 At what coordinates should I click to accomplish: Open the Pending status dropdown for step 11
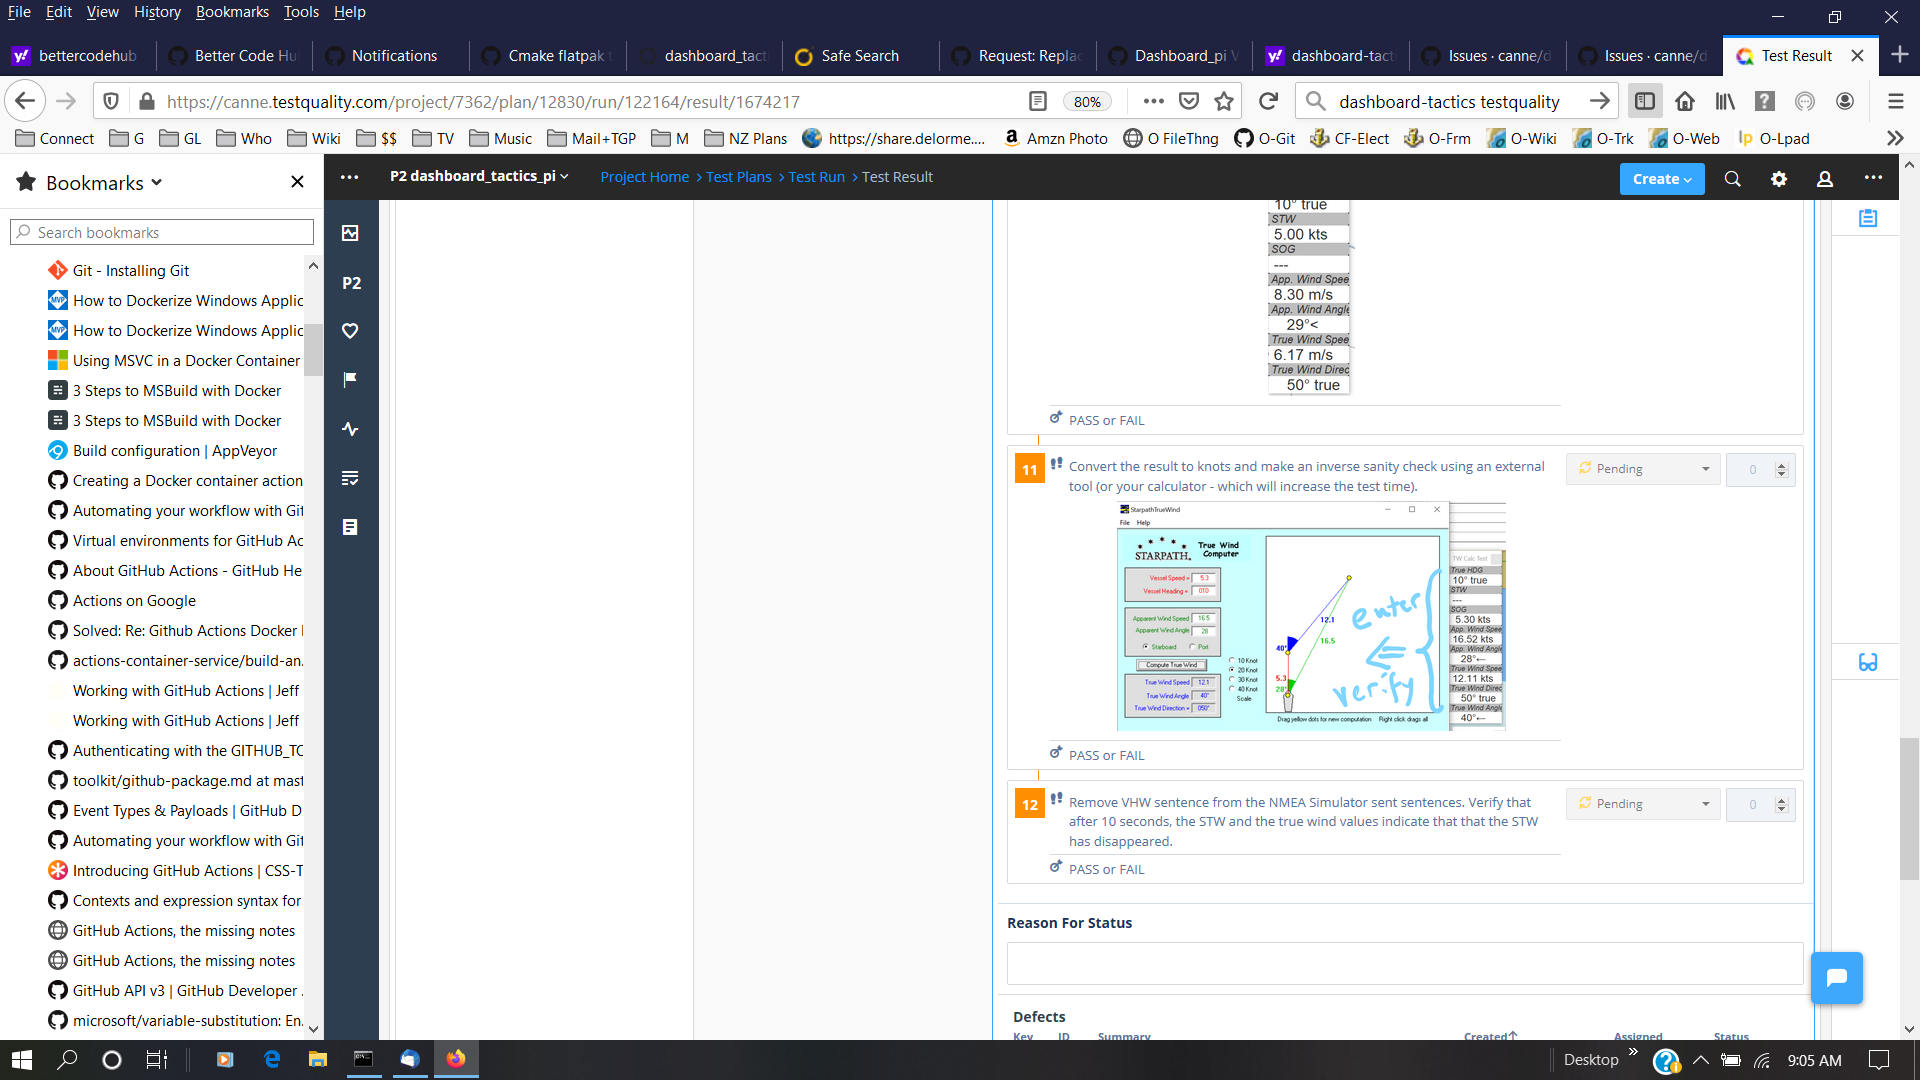tap(1641, 468)
